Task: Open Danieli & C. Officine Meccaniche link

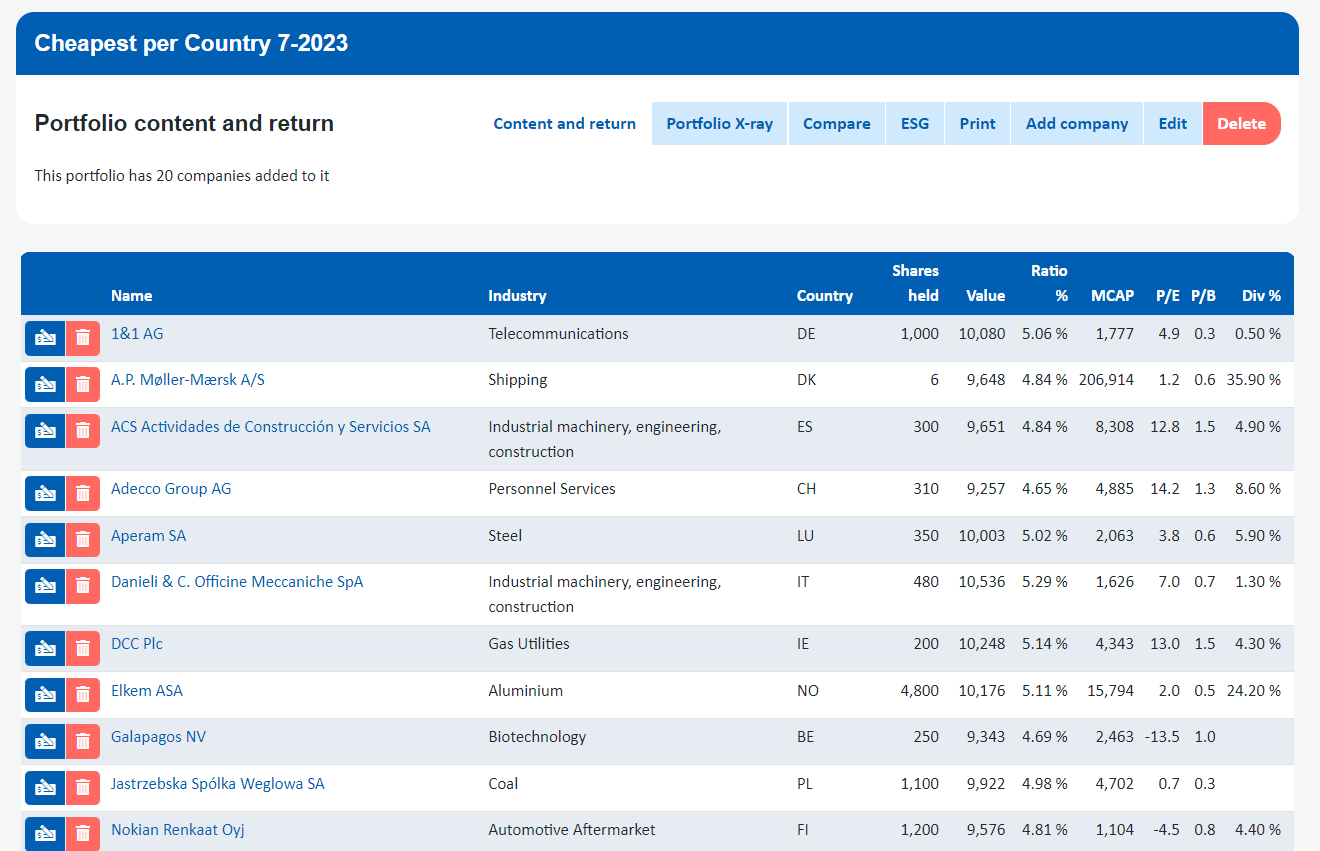Action: (237, 582)
